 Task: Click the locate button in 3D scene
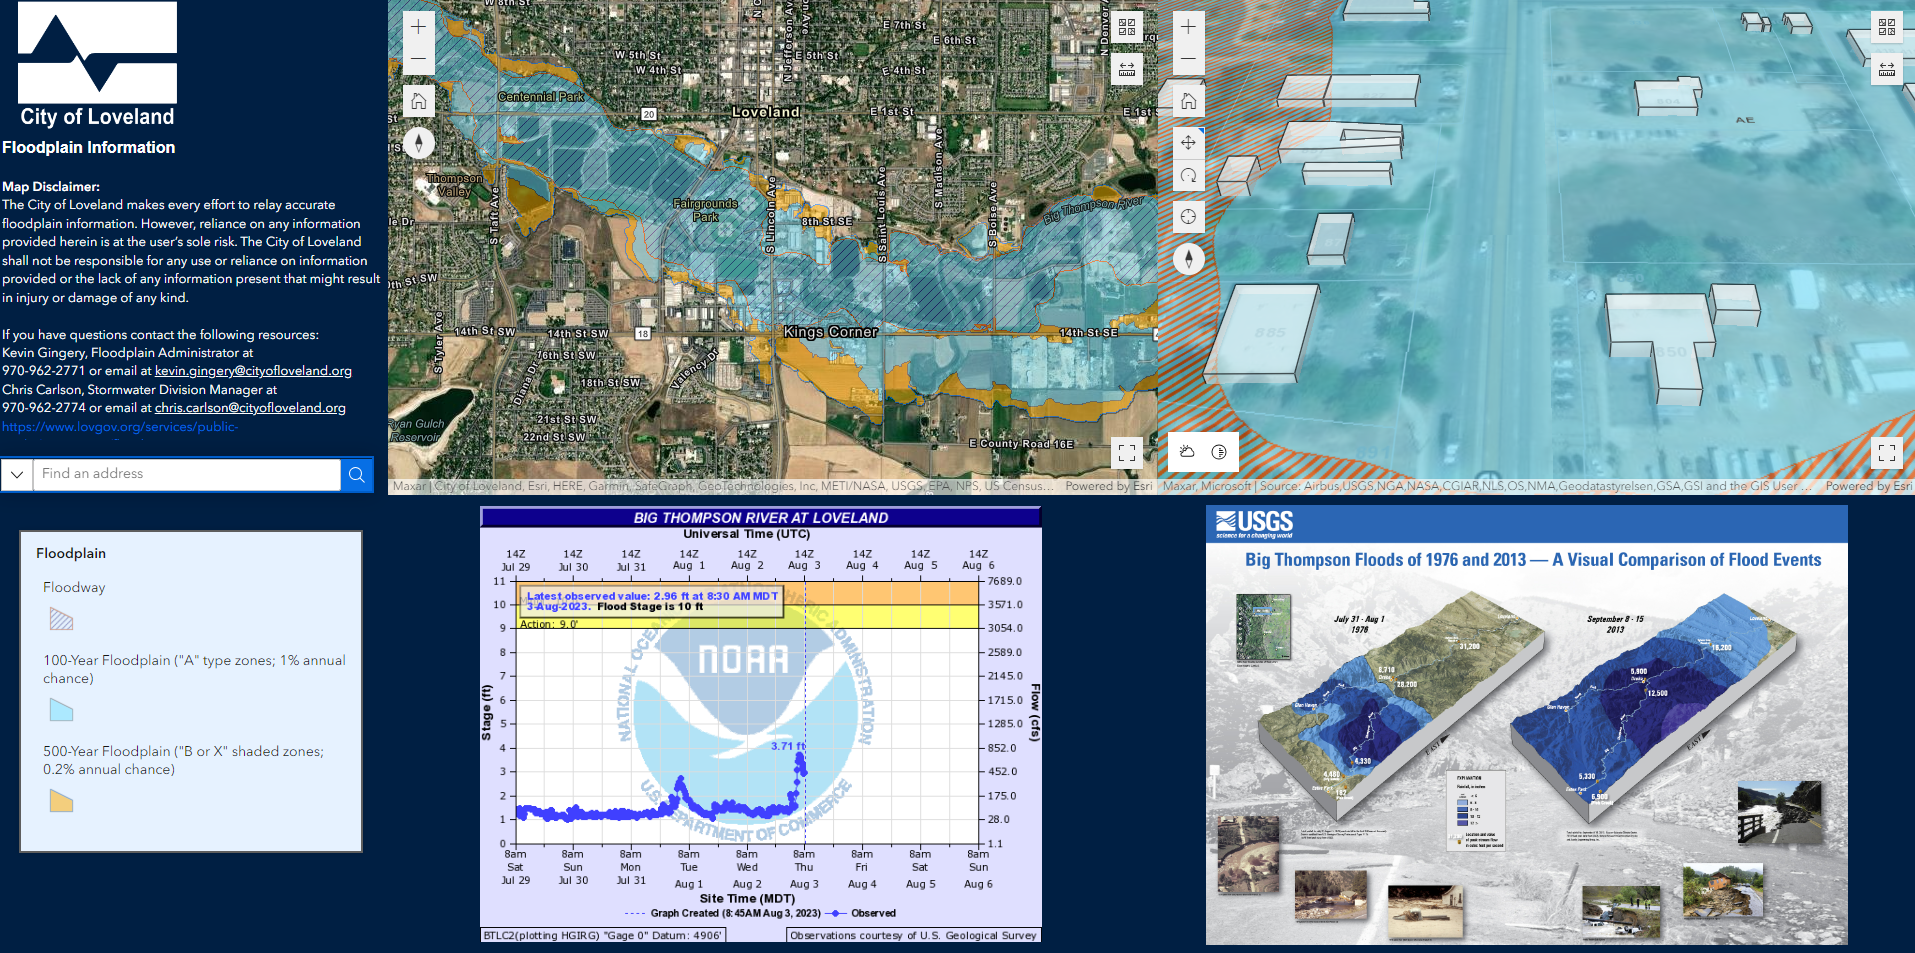(1188, 217)
